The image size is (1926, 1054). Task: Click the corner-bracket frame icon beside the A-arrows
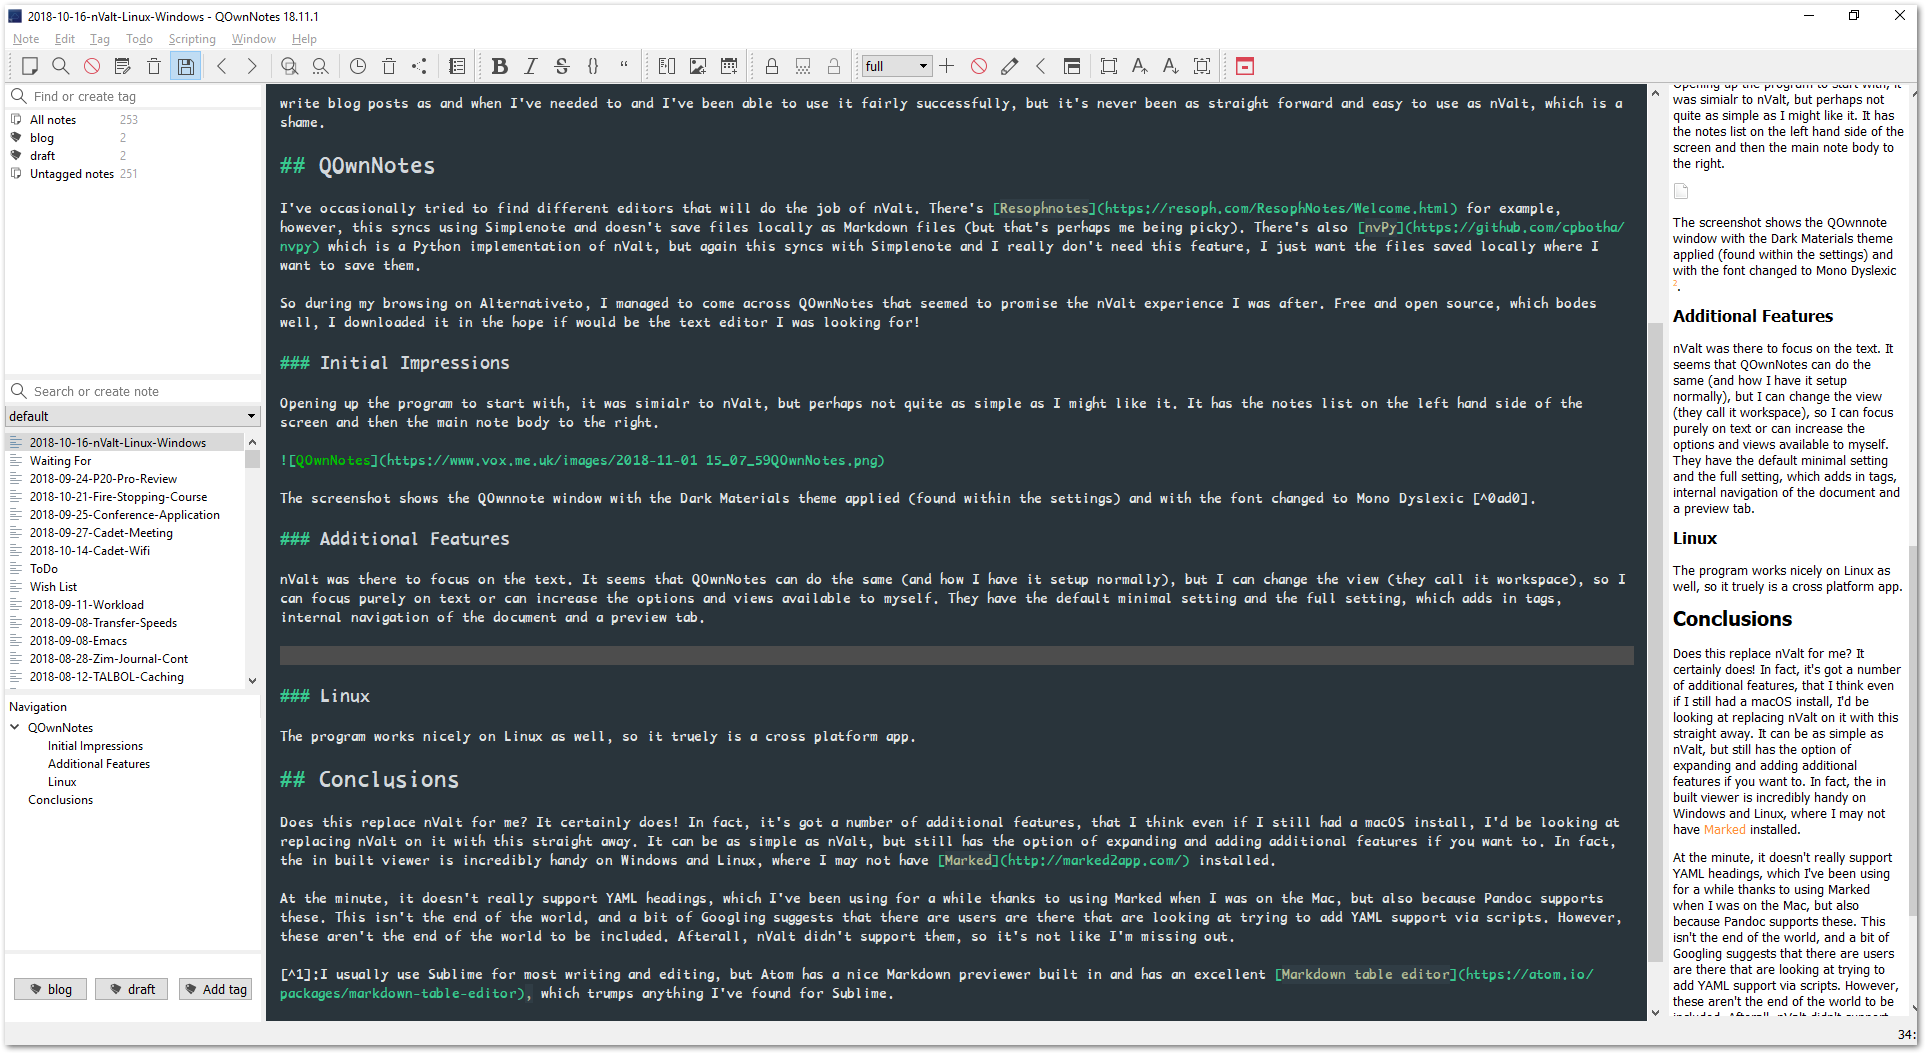(1109, 66)
